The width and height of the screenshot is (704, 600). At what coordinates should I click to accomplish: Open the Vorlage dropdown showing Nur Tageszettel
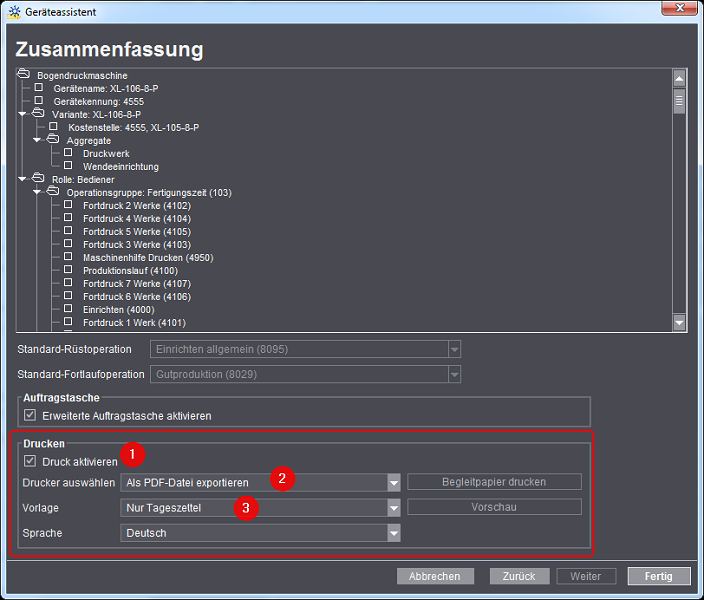(394, 508)
